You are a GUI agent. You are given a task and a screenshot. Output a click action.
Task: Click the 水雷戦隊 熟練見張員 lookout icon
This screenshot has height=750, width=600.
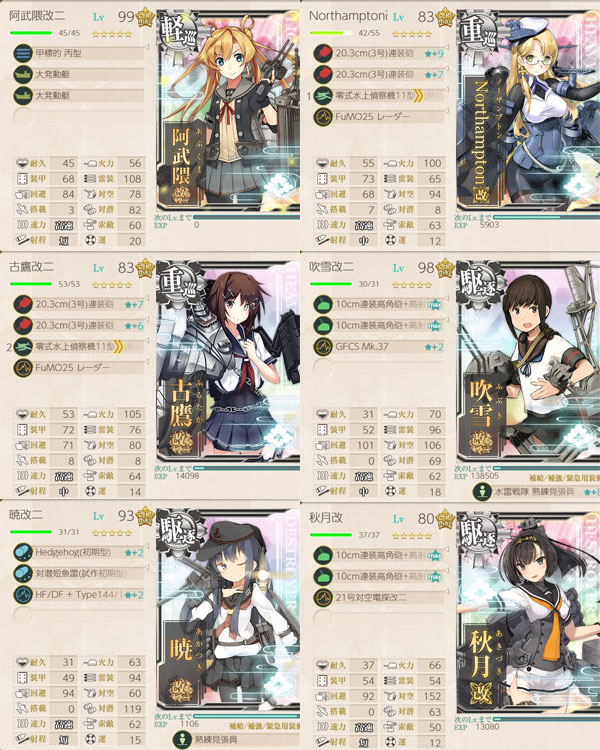(x=482, y=491)
